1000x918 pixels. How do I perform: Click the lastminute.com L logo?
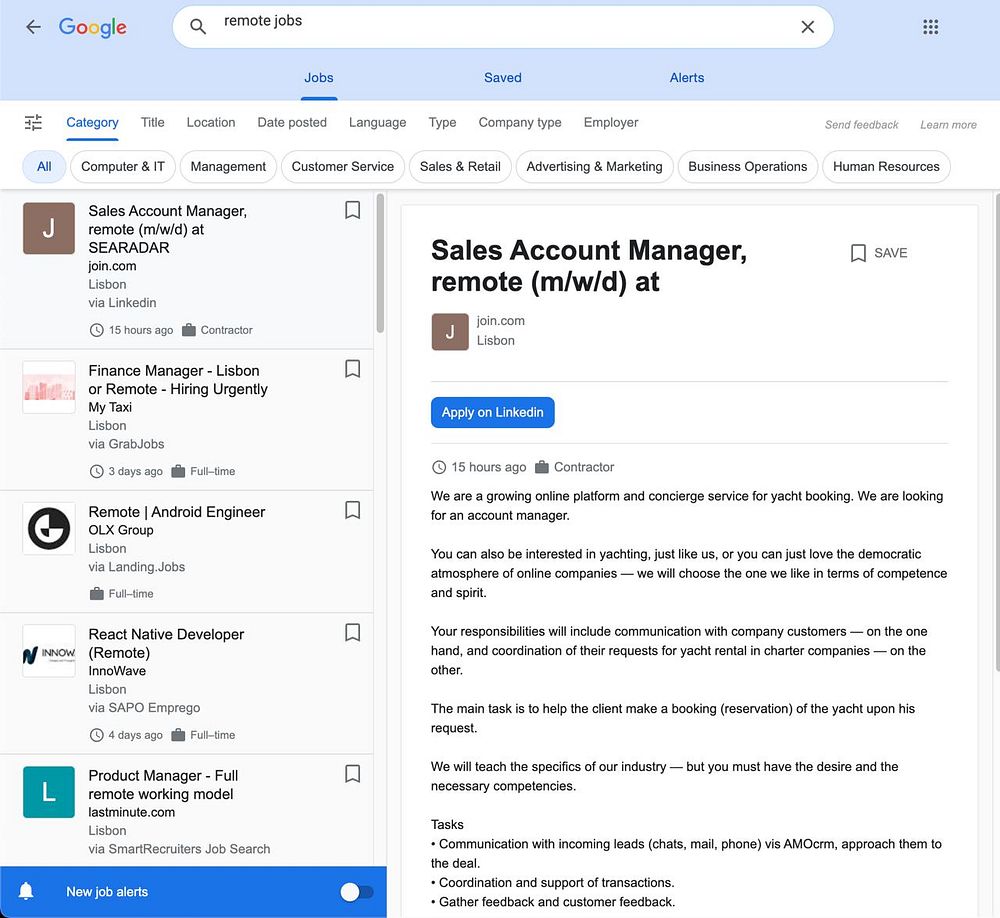49,792
